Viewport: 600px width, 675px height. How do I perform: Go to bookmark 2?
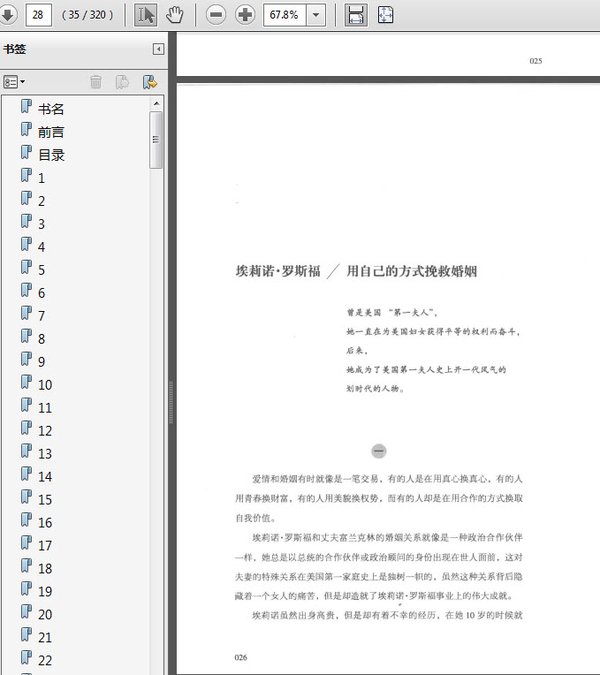[x=41, y=201]
